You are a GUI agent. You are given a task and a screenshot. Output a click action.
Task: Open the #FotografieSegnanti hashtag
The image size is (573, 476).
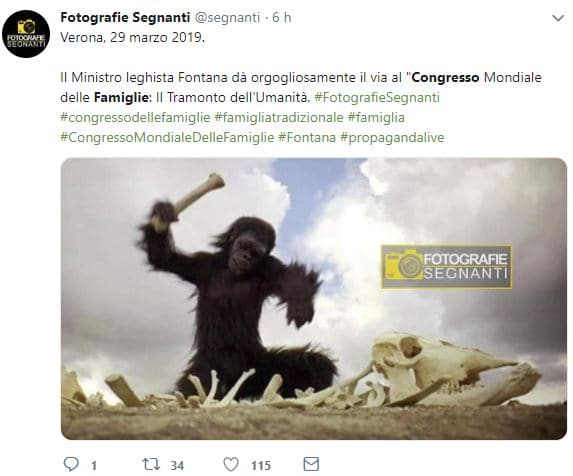click(x=377, y=98)
